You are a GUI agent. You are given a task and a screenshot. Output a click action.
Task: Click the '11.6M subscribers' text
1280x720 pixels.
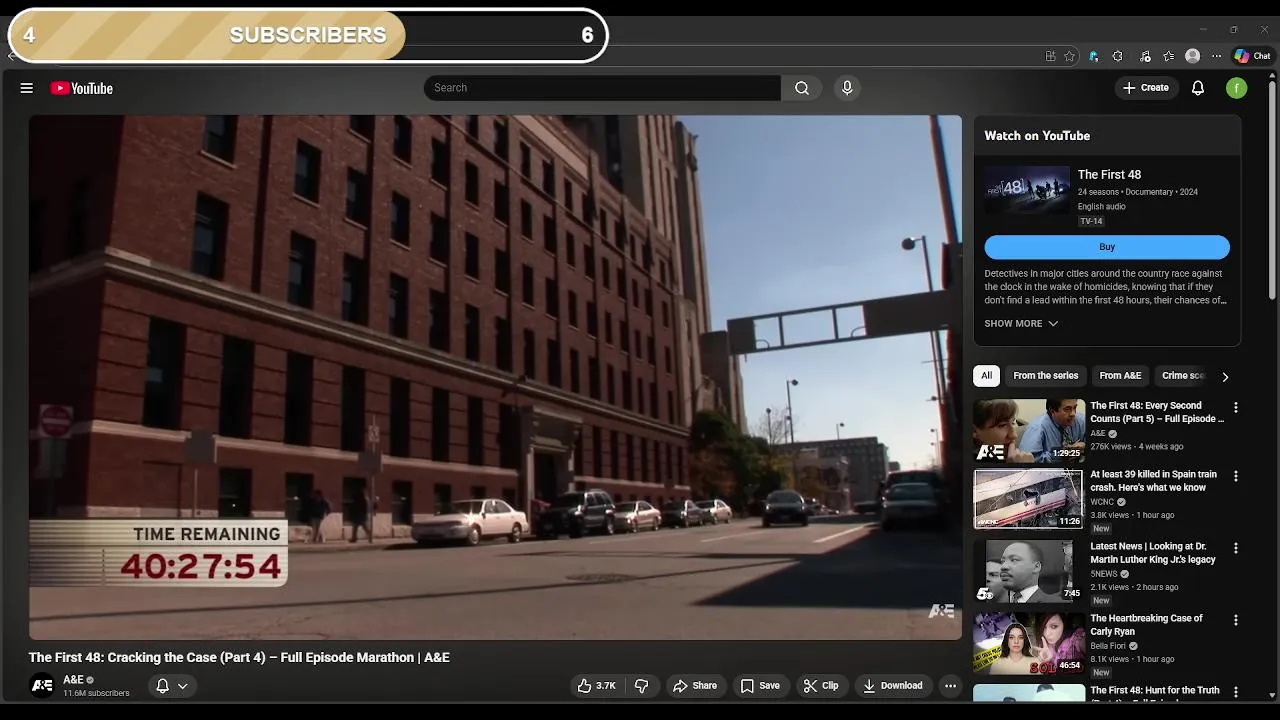96,693
